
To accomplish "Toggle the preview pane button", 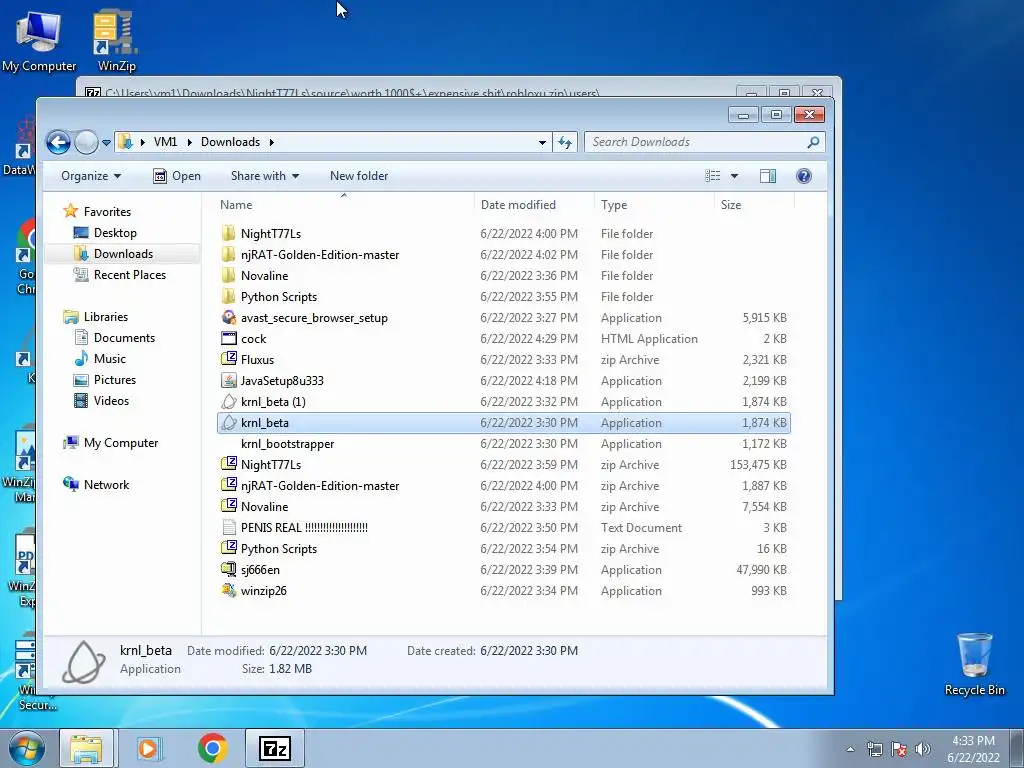I will pyautogui.click(x=768, y=176).
